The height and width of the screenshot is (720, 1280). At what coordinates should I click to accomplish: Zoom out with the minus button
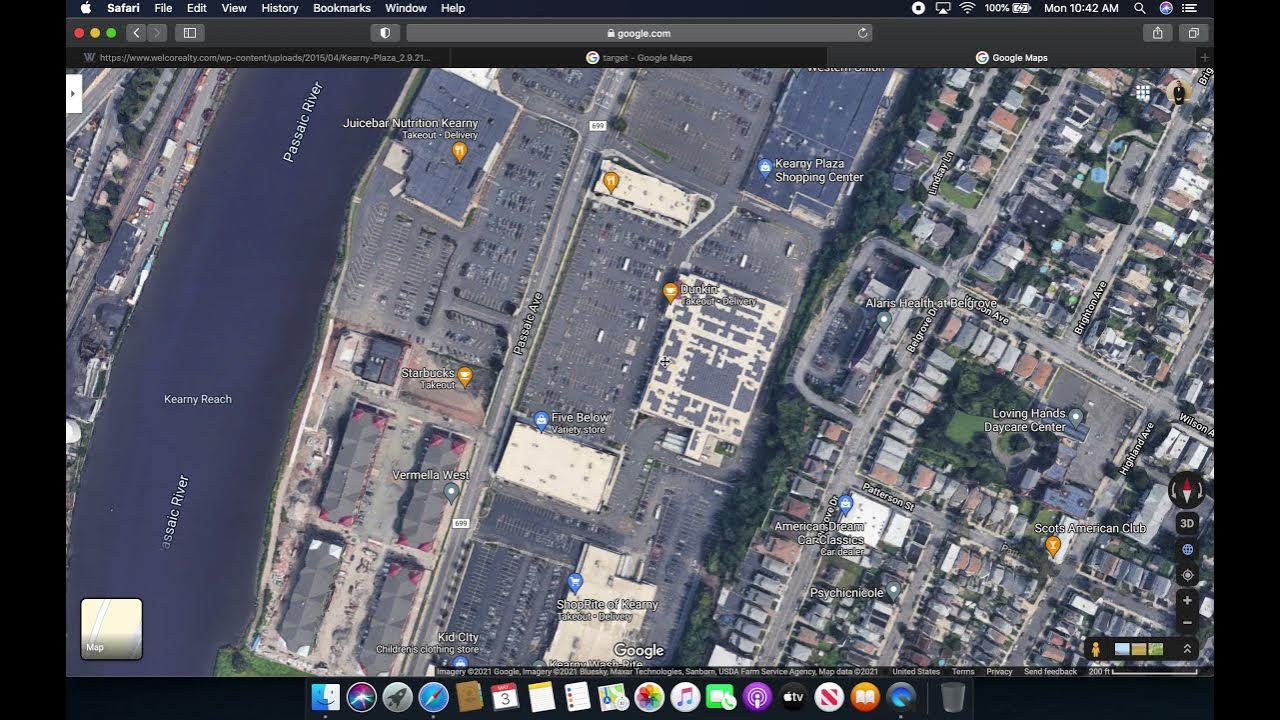[1187, 622]
